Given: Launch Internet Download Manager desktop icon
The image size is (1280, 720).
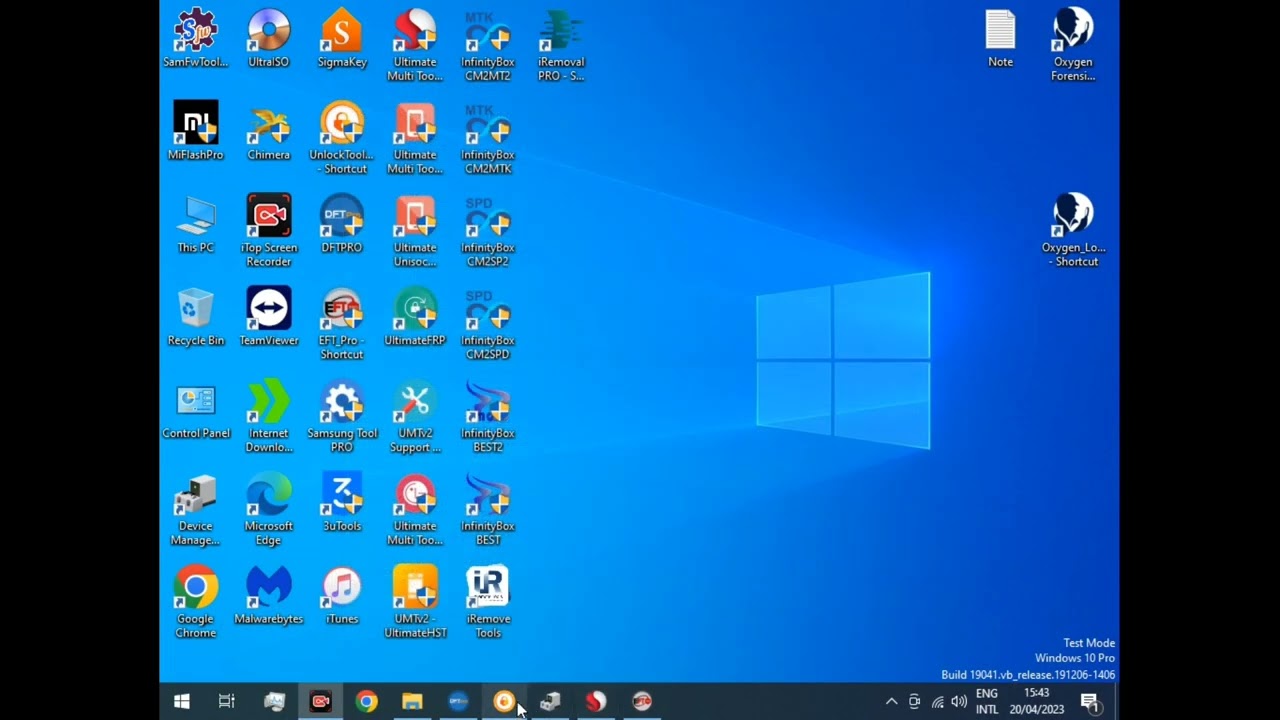Looking at the screenshot, I should 268,417.
